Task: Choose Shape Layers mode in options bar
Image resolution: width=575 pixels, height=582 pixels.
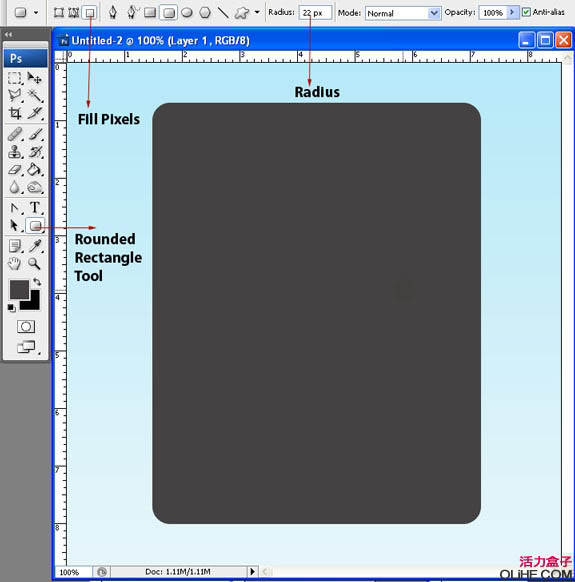Action: point(59,13)
